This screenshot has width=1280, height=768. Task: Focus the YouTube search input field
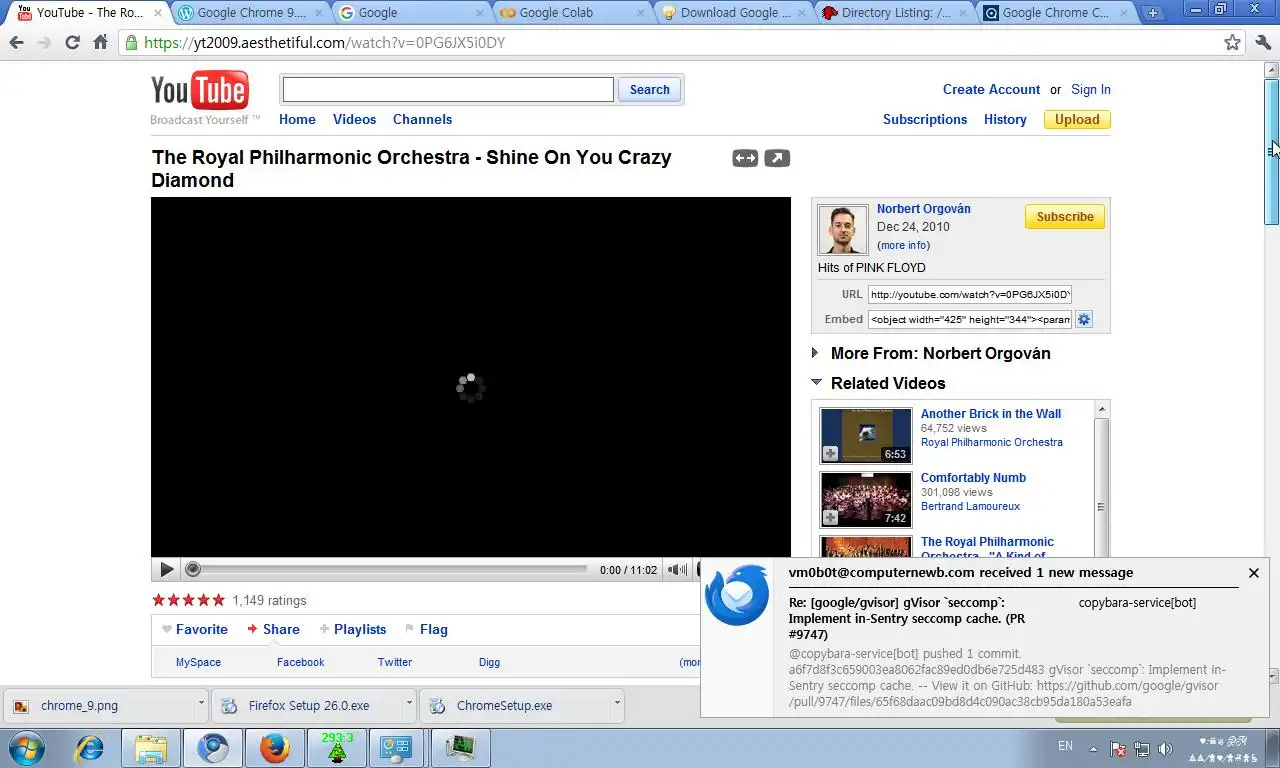[x=448, y=89]
